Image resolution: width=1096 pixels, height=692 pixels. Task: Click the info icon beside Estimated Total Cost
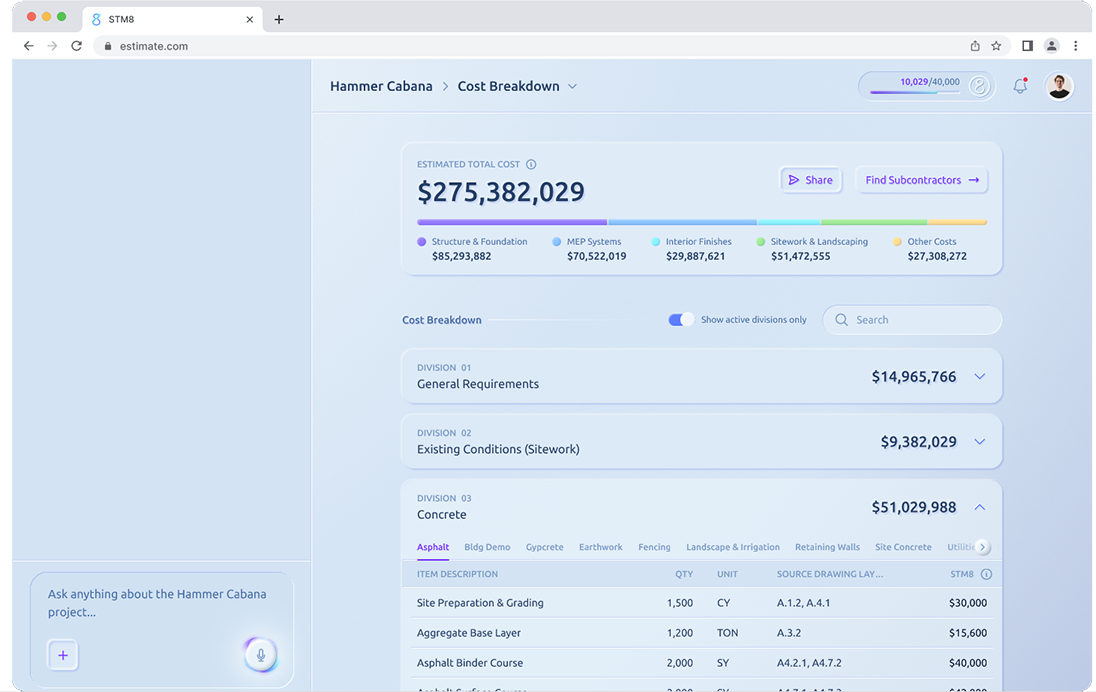(x=531, y=165)
